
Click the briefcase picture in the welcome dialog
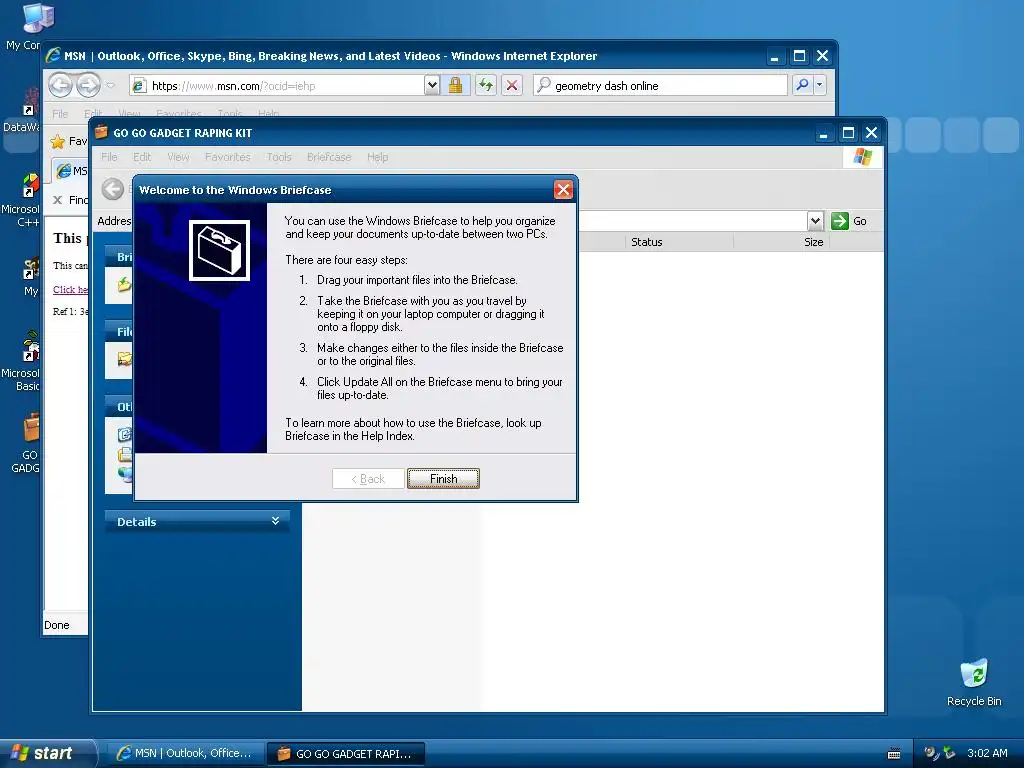point(219,250)
